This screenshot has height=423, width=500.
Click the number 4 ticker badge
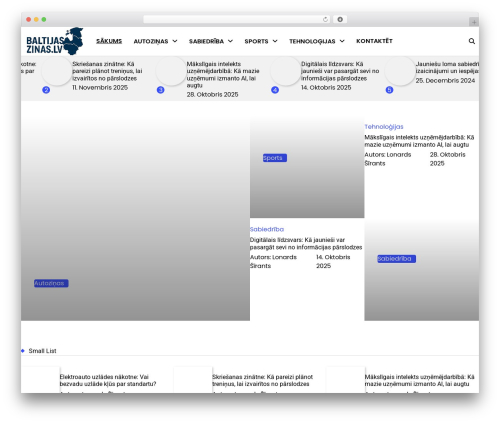coord(275,90)
